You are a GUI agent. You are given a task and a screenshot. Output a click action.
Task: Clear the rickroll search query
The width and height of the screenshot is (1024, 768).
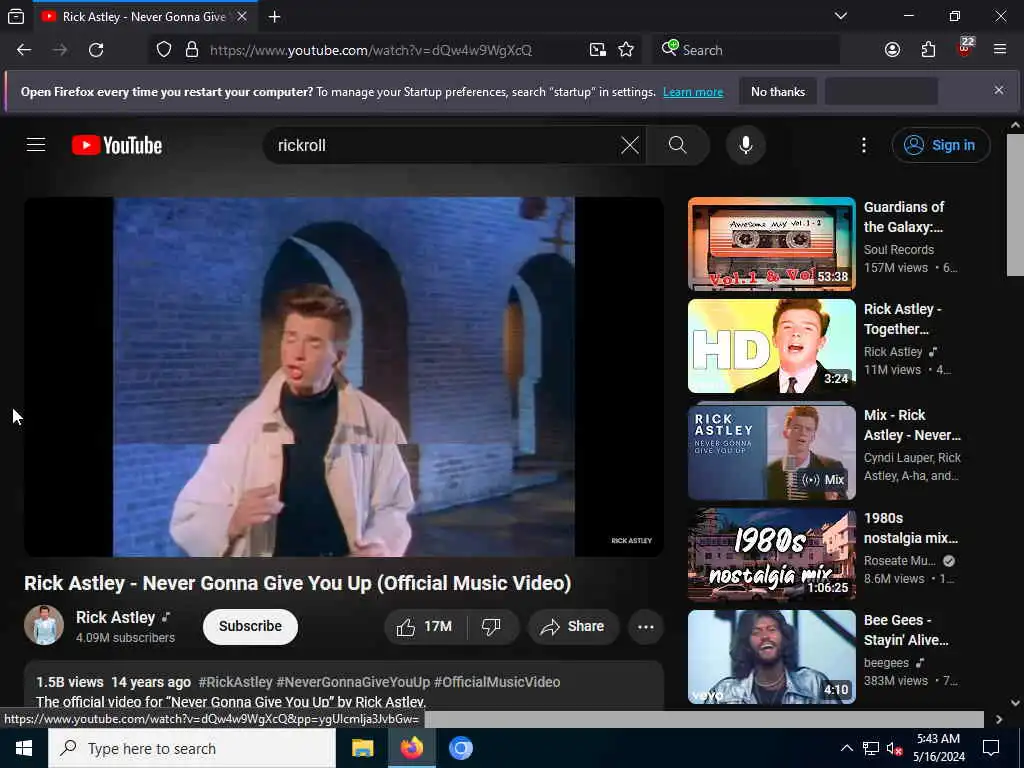tap(630, 145)
